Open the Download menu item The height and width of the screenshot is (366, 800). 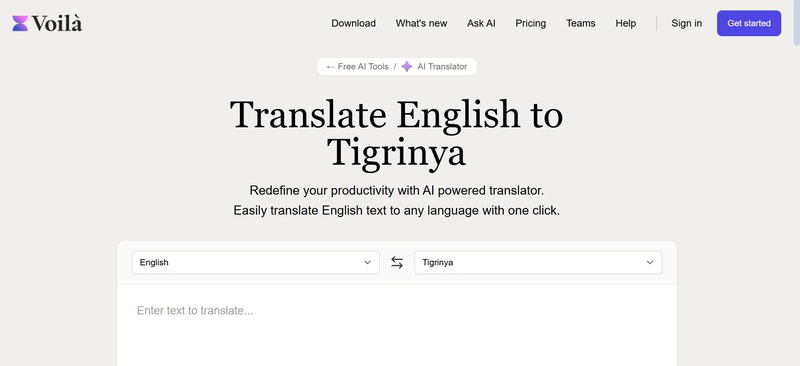tap(354, 23)
